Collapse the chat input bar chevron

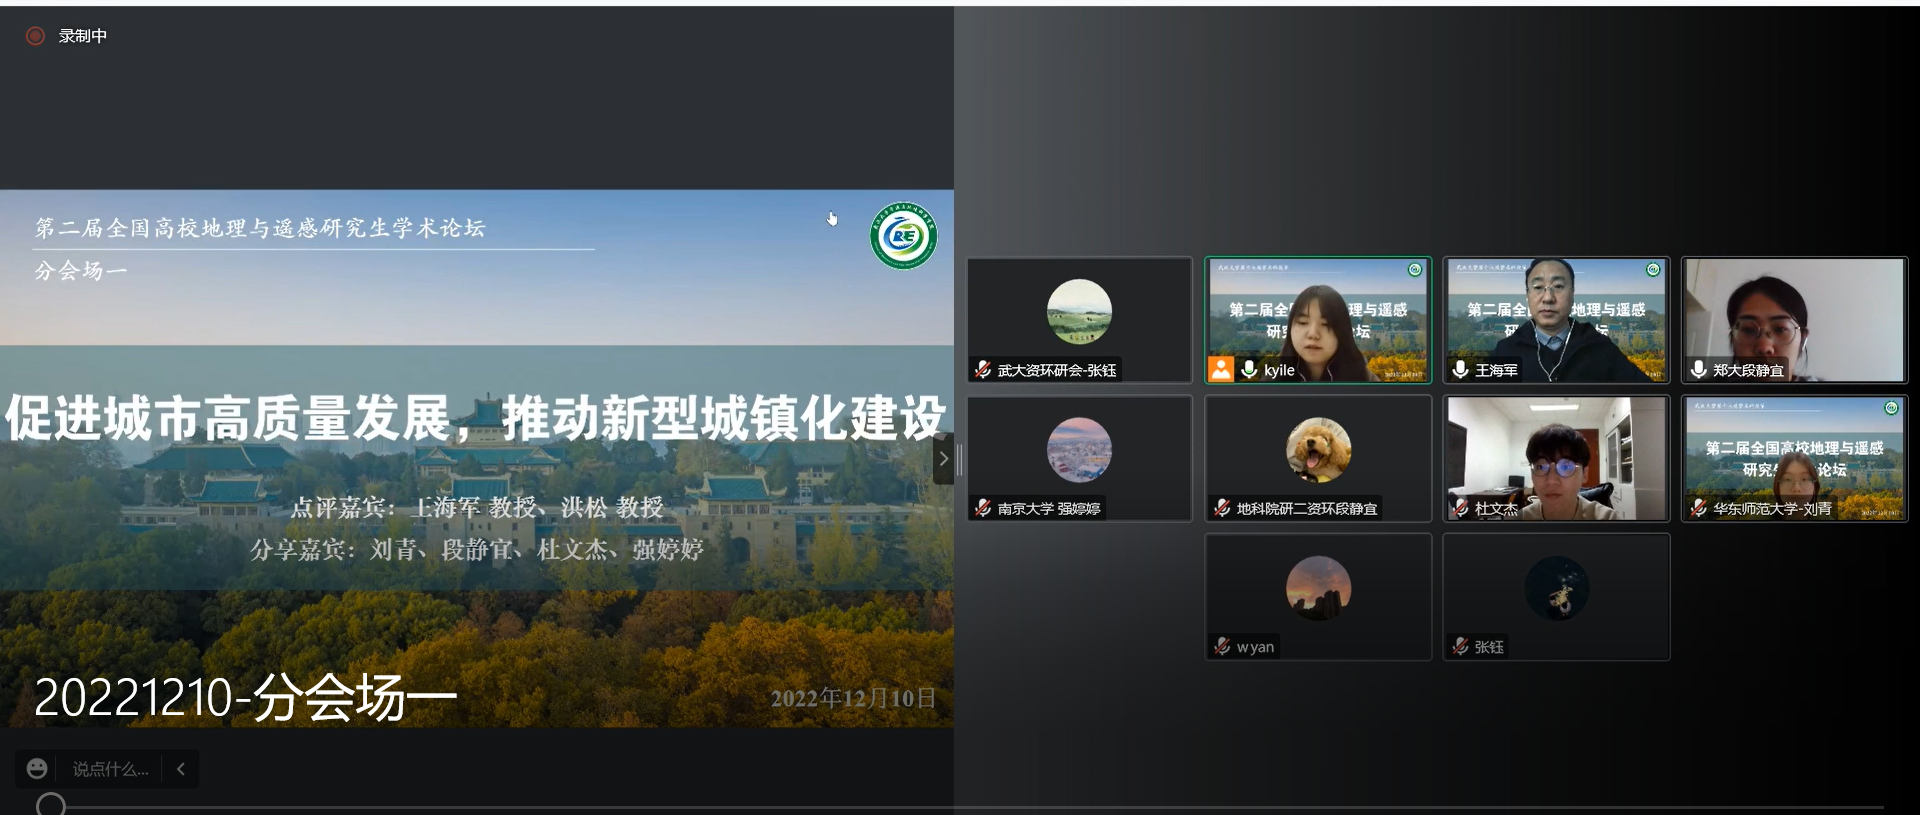[x=181, y=769]
